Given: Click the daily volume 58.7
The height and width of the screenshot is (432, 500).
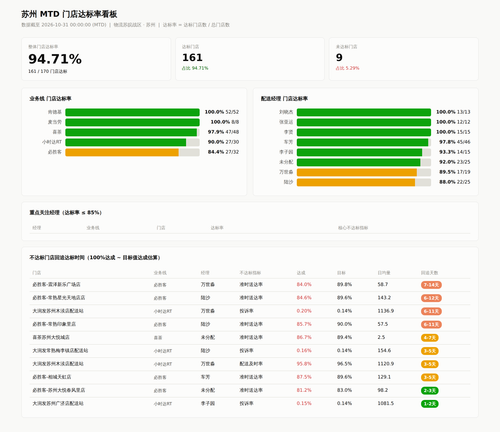Looking at the screenshot, I should point(383,284).
